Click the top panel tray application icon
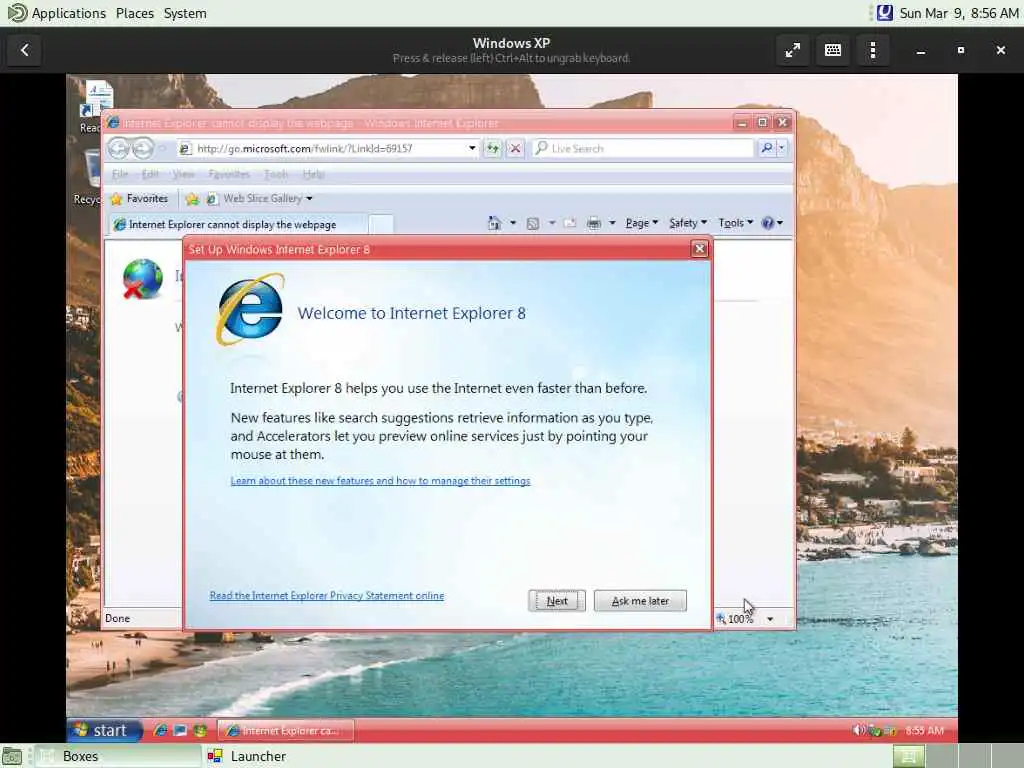 (x=885, y=13)
